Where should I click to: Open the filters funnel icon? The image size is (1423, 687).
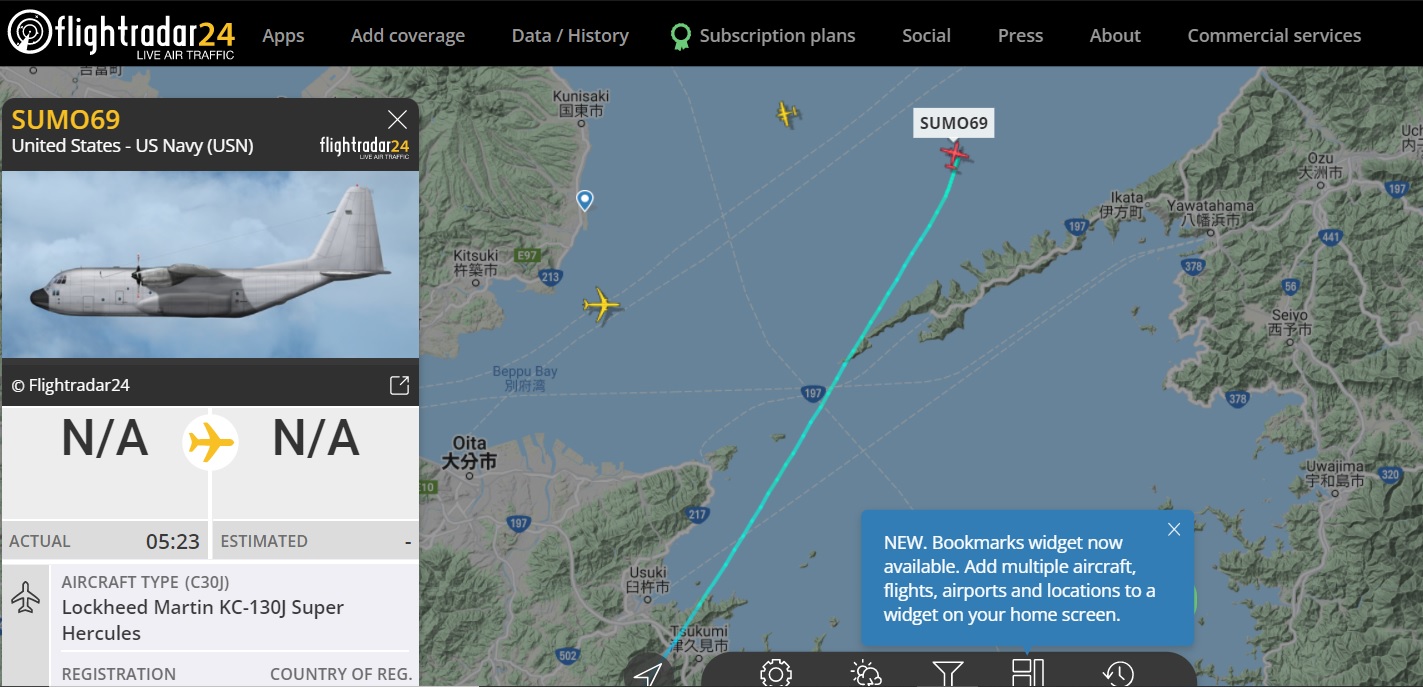click(x=947, y=673)
